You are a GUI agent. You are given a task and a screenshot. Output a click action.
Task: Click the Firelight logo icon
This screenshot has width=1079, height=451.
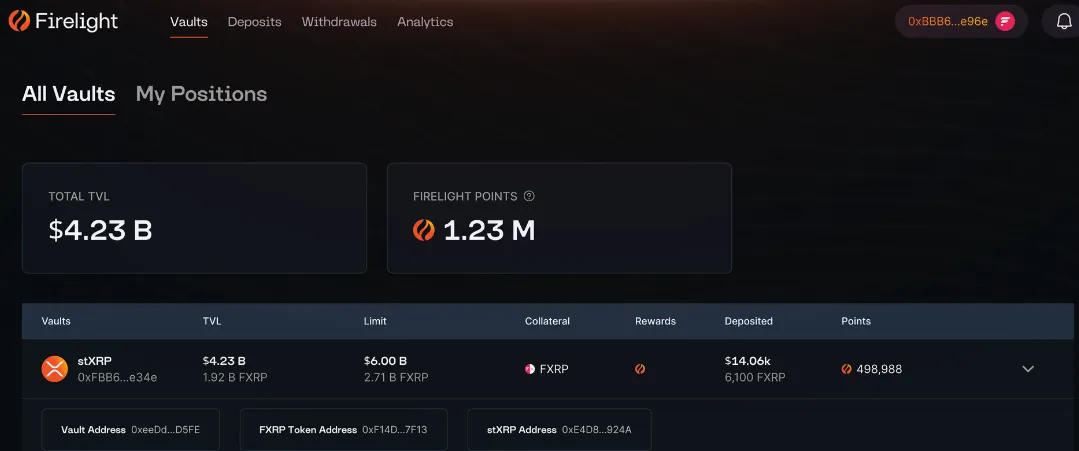(19, 21)
